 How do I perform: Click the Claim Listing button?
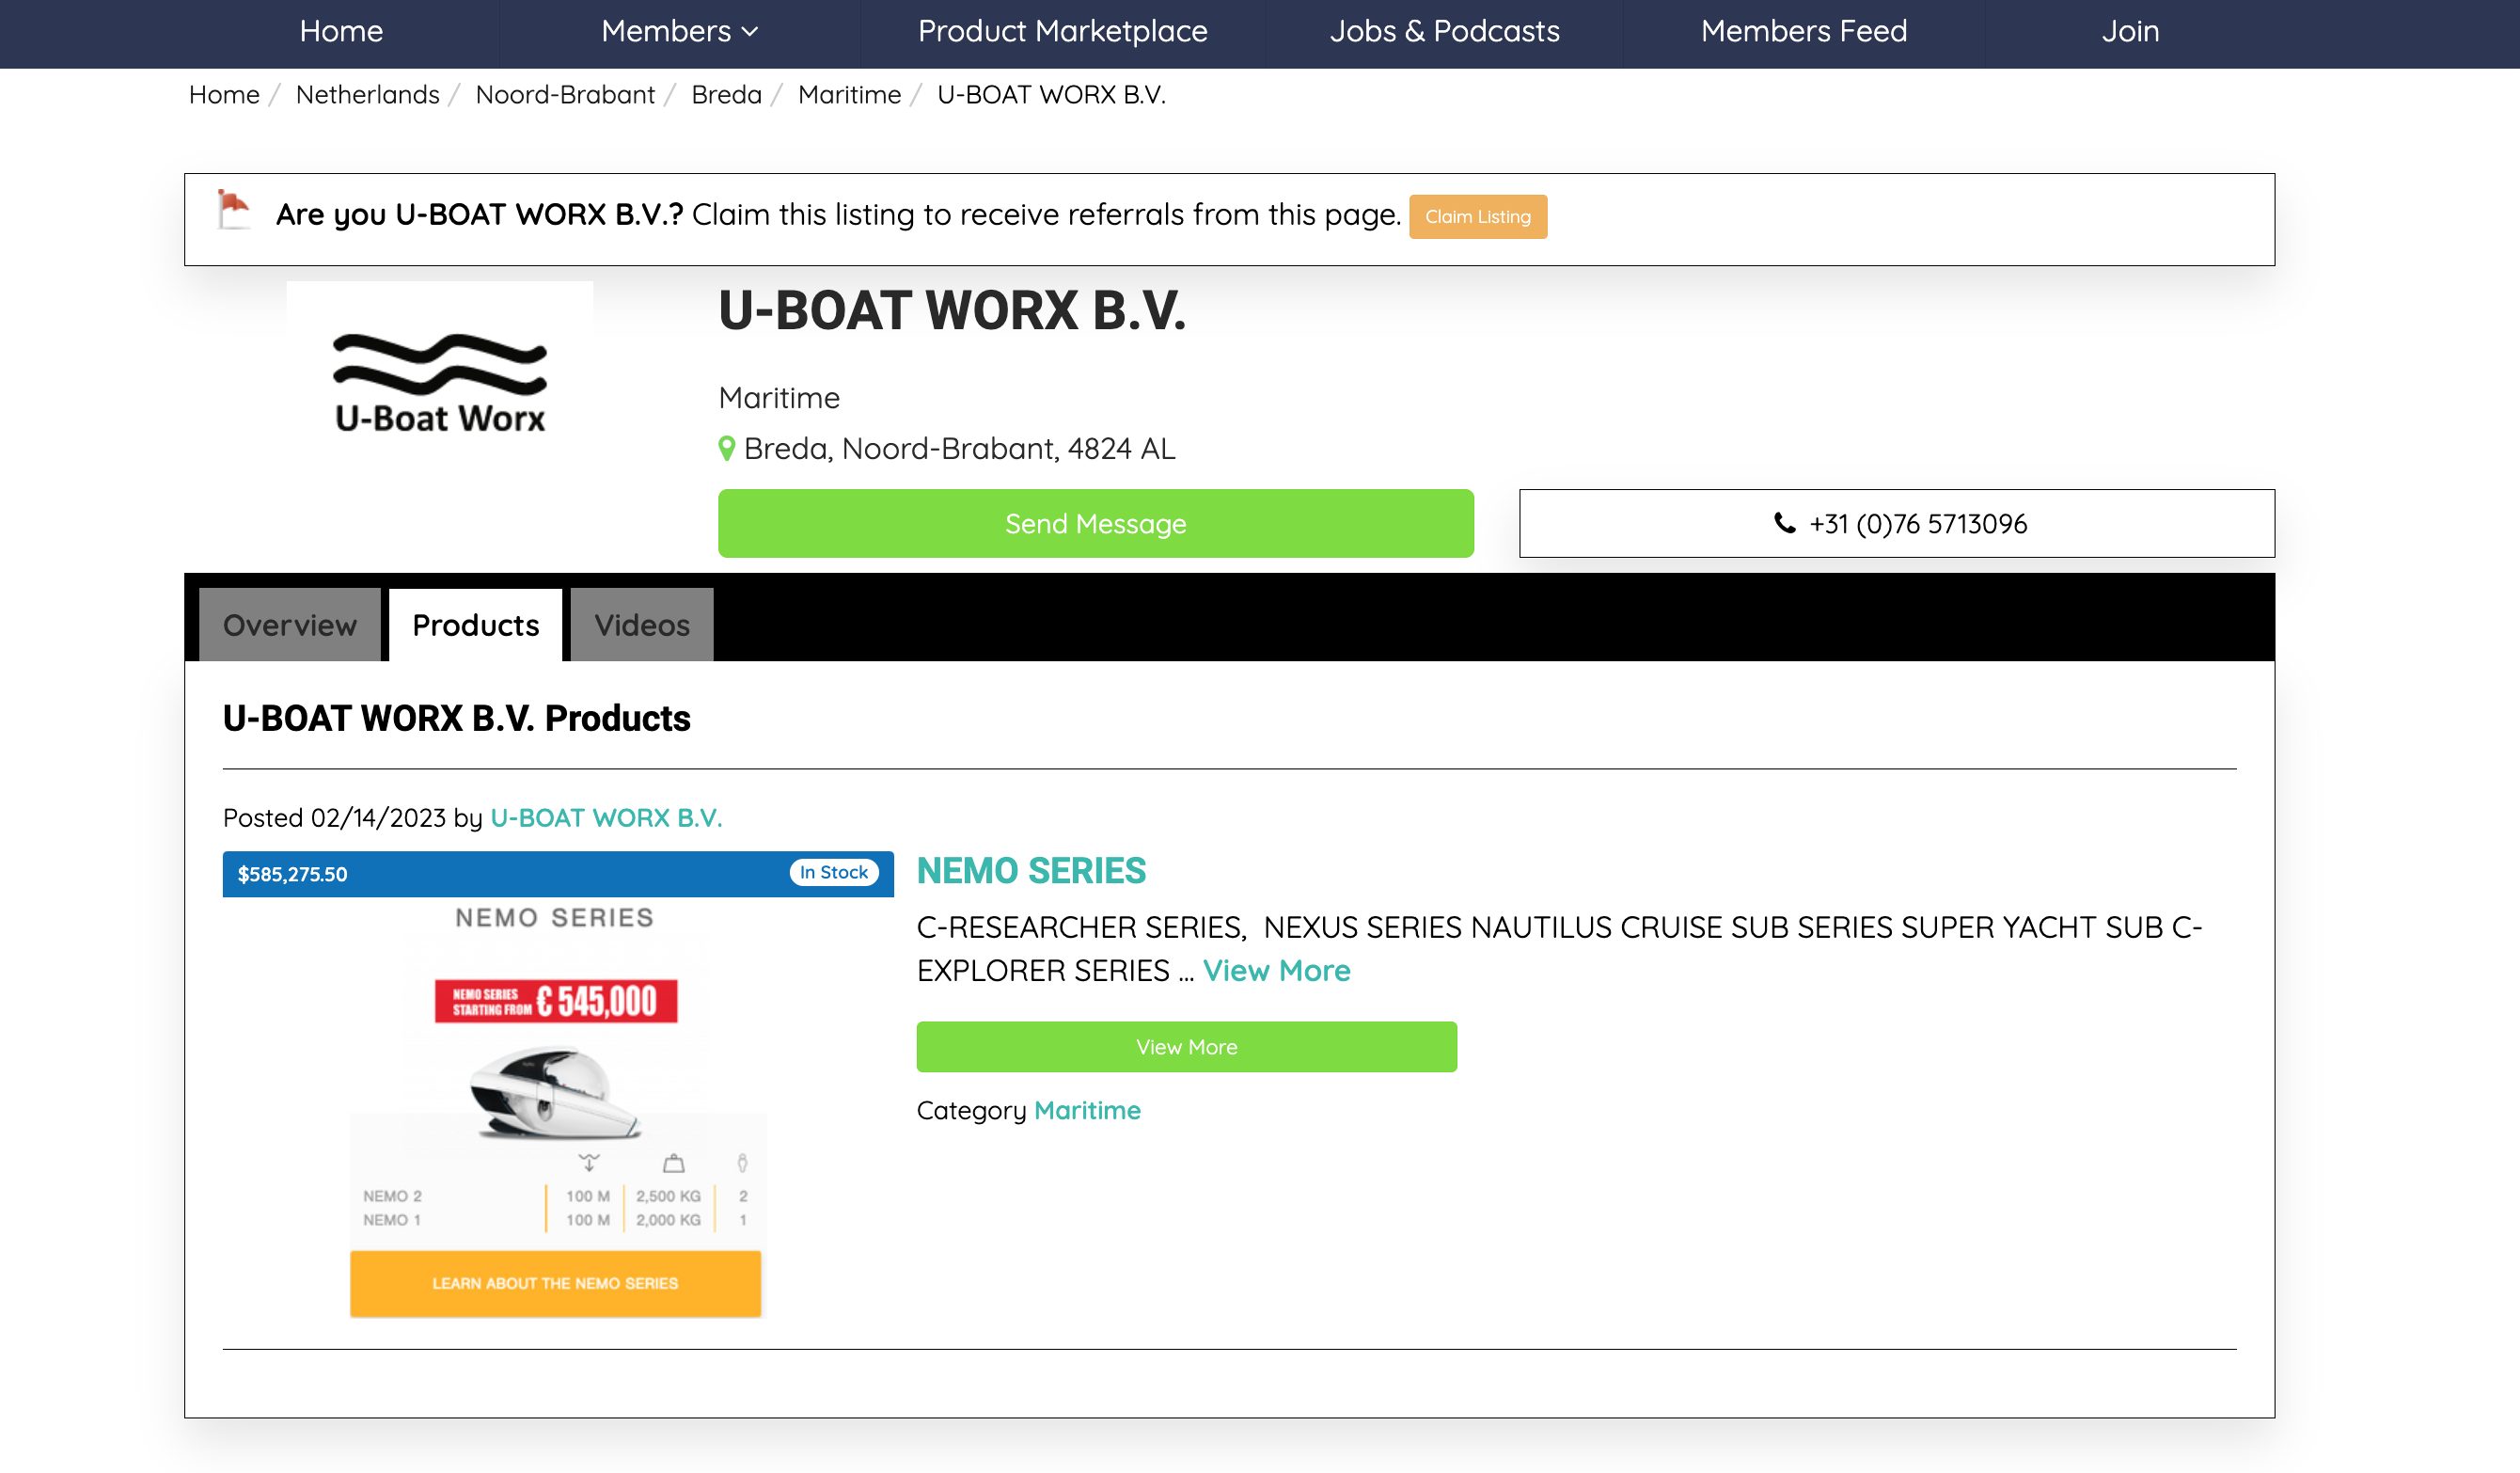click(1477, 216)
